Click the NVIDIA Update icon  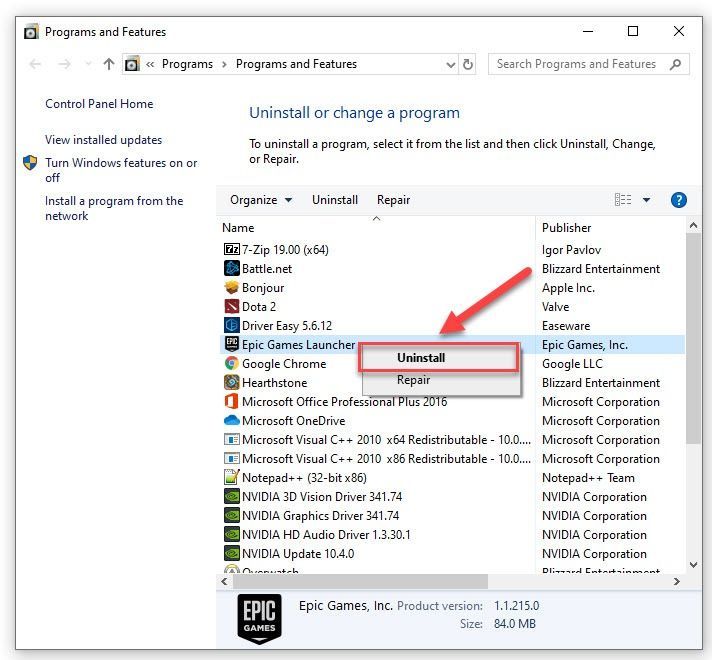pos(232,553)
